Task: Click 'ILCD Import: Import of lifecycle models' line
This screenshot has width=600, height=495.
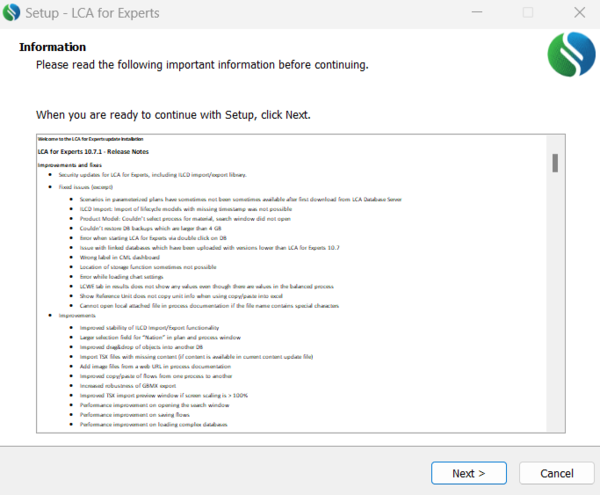Action: (x=186, y=209)
